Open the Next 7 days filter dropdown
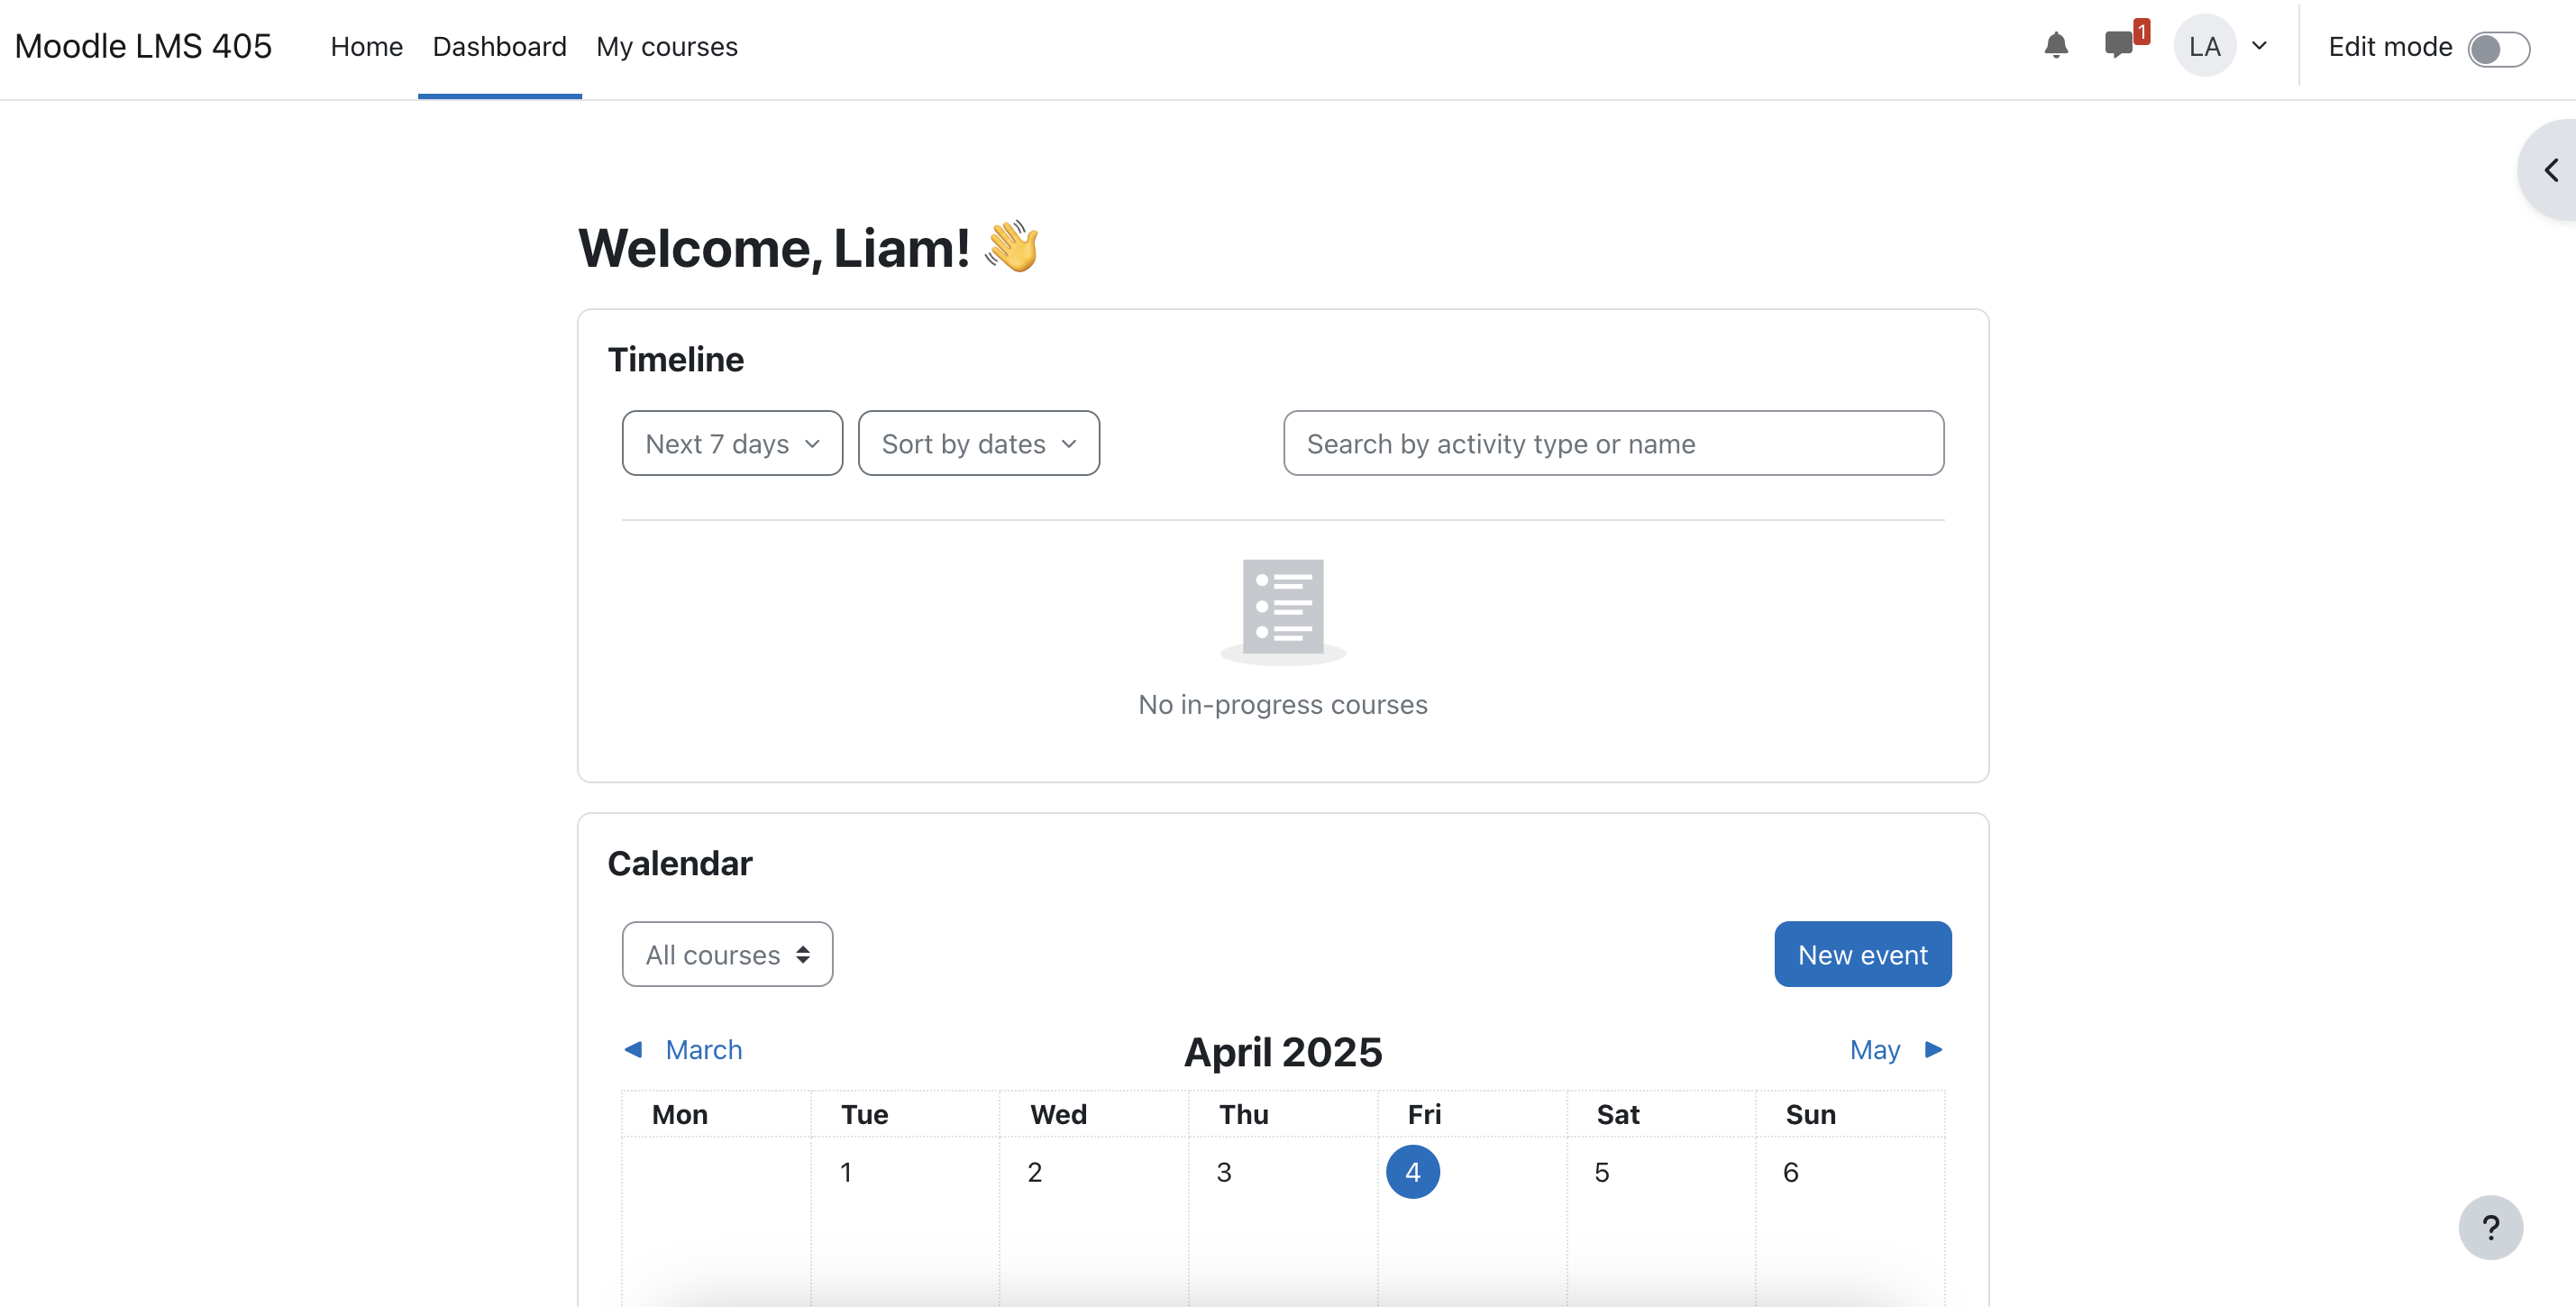2576x1307 pixels. click(x=732, y=443)
